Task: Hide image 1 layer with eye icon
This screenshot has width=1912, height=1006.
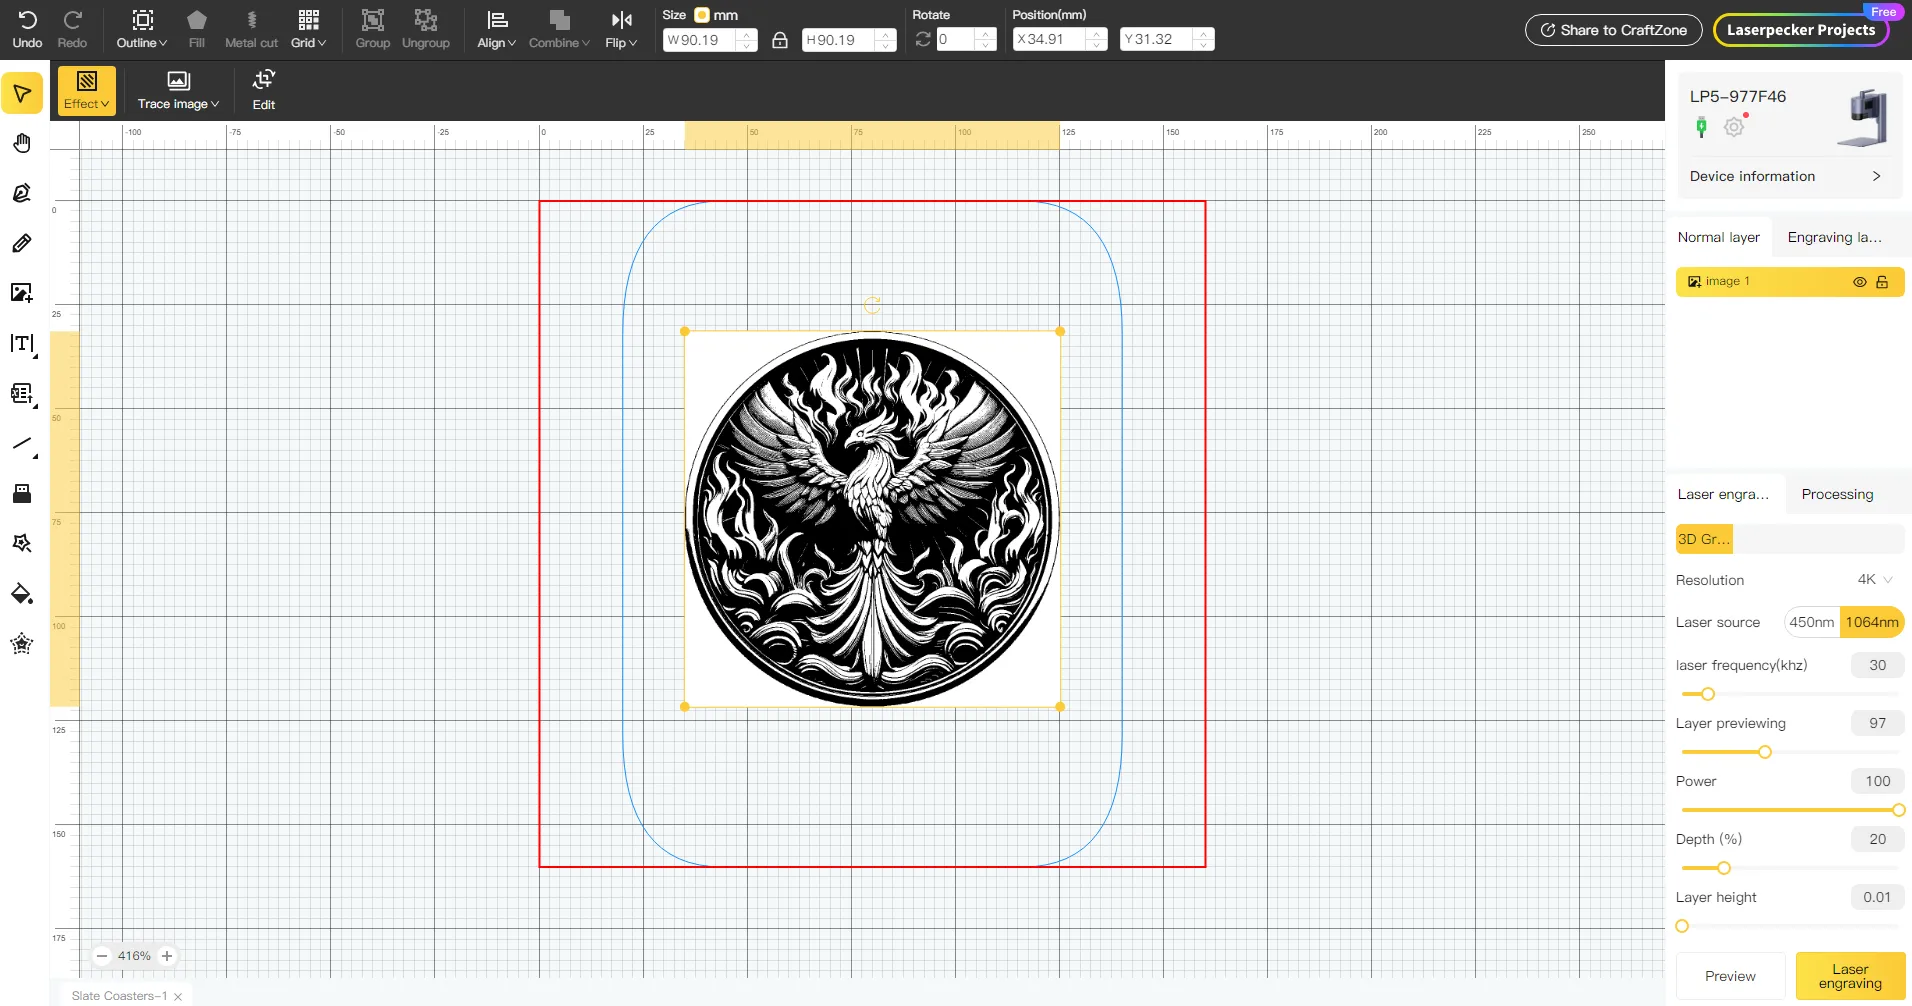Action: [x=1860, y=282]
